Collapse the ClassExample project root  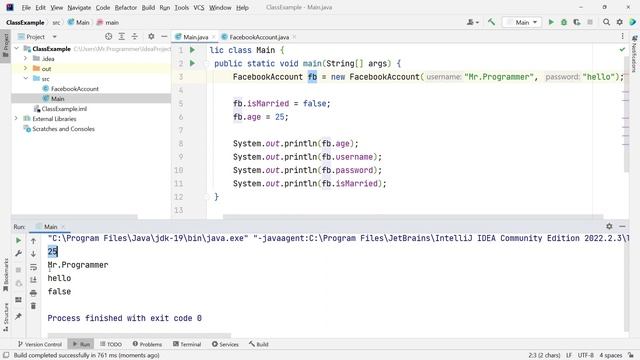17,49
